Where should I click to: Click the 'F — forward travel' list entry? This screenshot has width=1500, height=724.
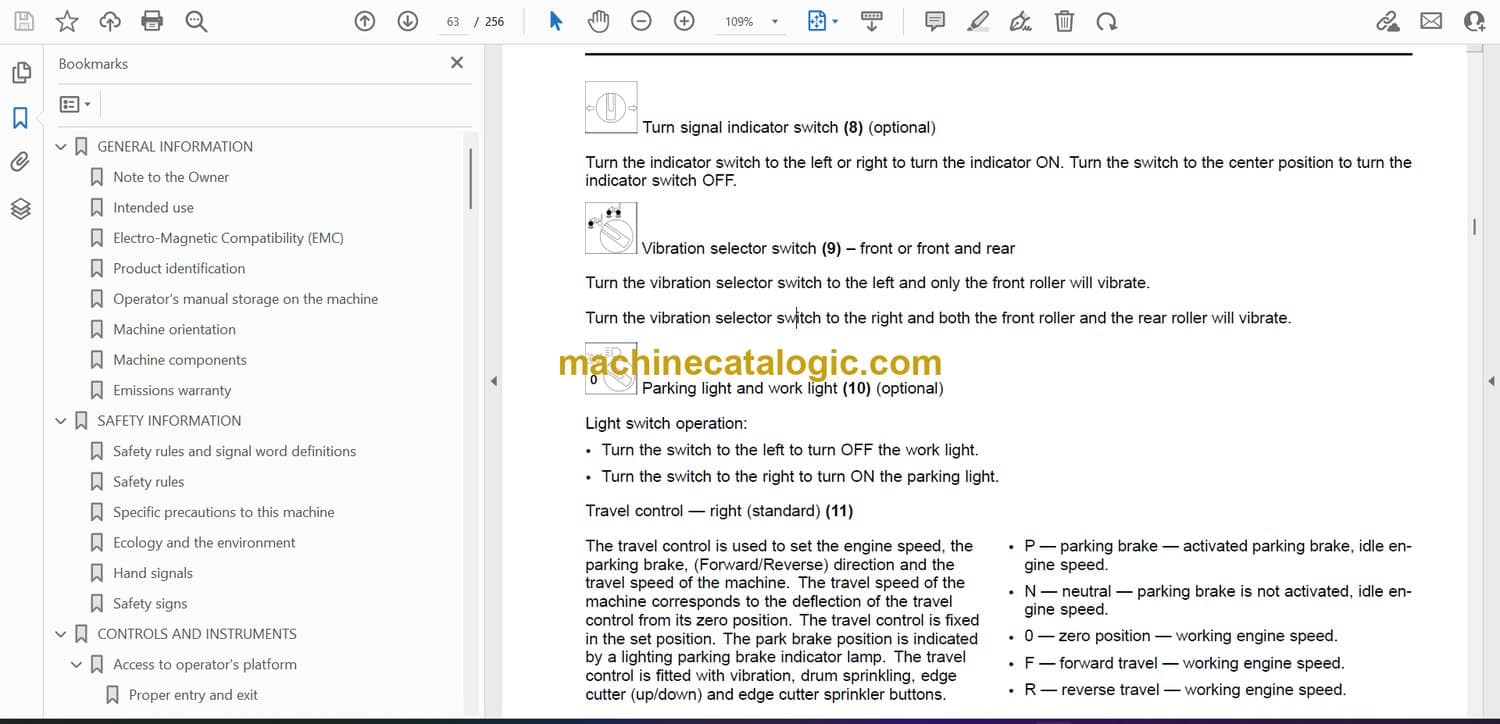1184,663
